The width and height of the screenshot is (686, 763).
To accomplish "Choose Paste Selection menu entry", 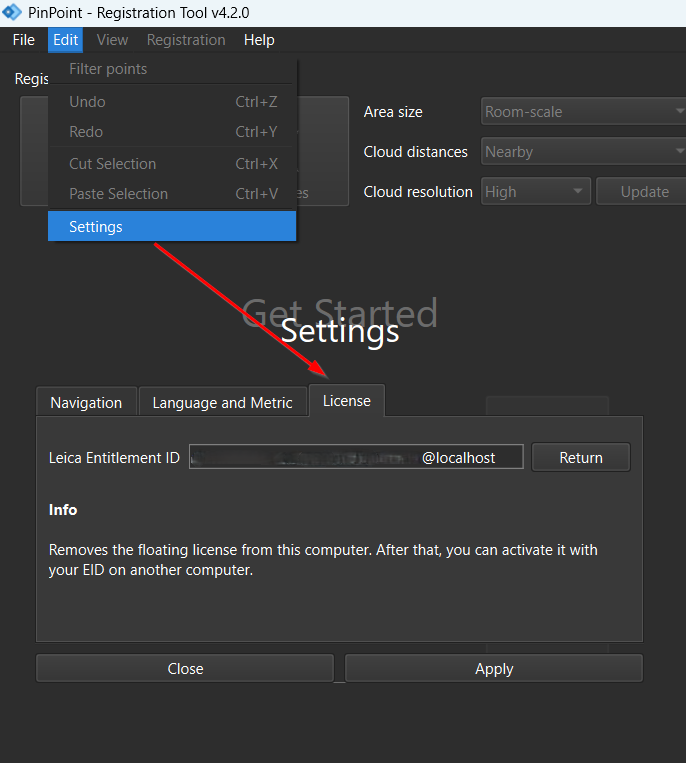I will tap(172, 194).
